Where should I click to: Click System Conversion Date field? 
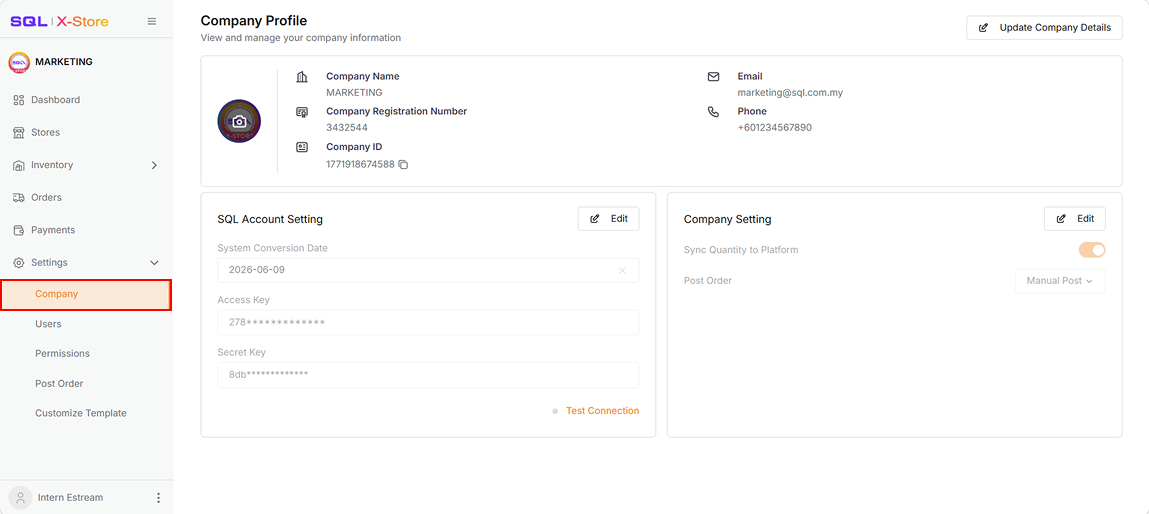[428, 271]
